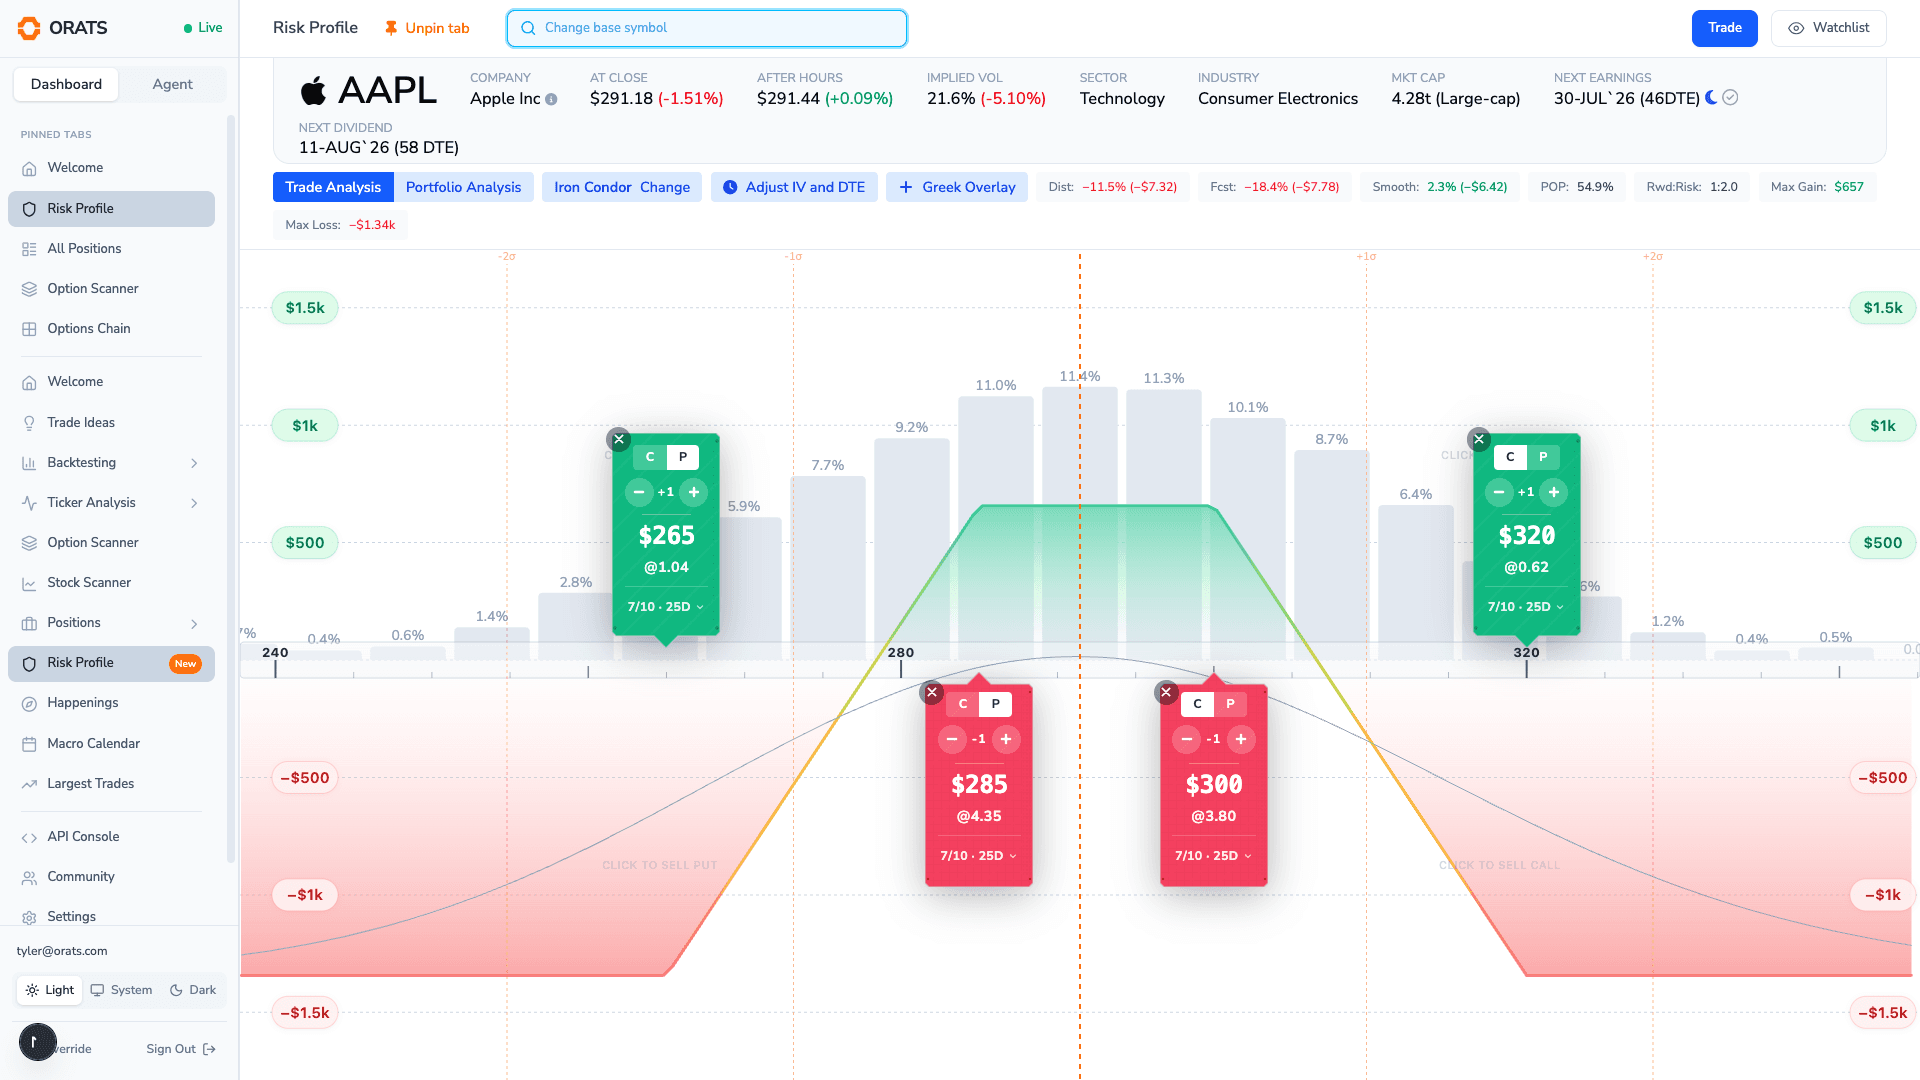Click the Stock Scanner chart icon
The image size is (1920, 1080).
(29, 583)
